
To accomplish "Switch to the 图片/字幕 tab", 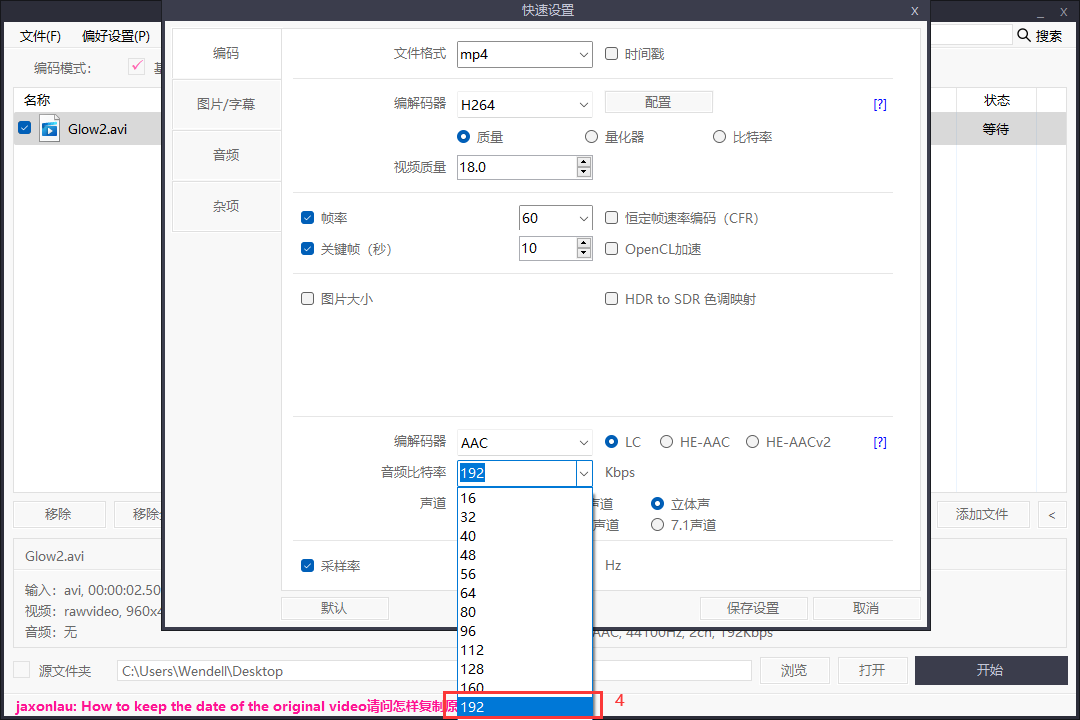I will pyautogui.click(x=226, y=104).
